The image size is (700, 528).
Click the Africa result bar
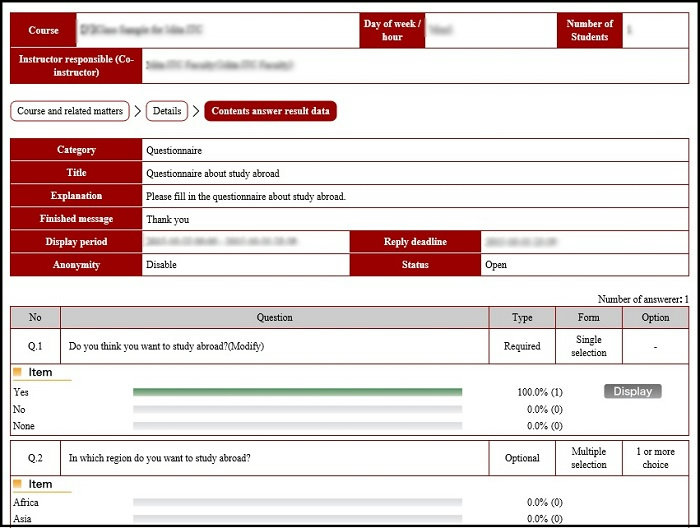click(x=297, y=502)
